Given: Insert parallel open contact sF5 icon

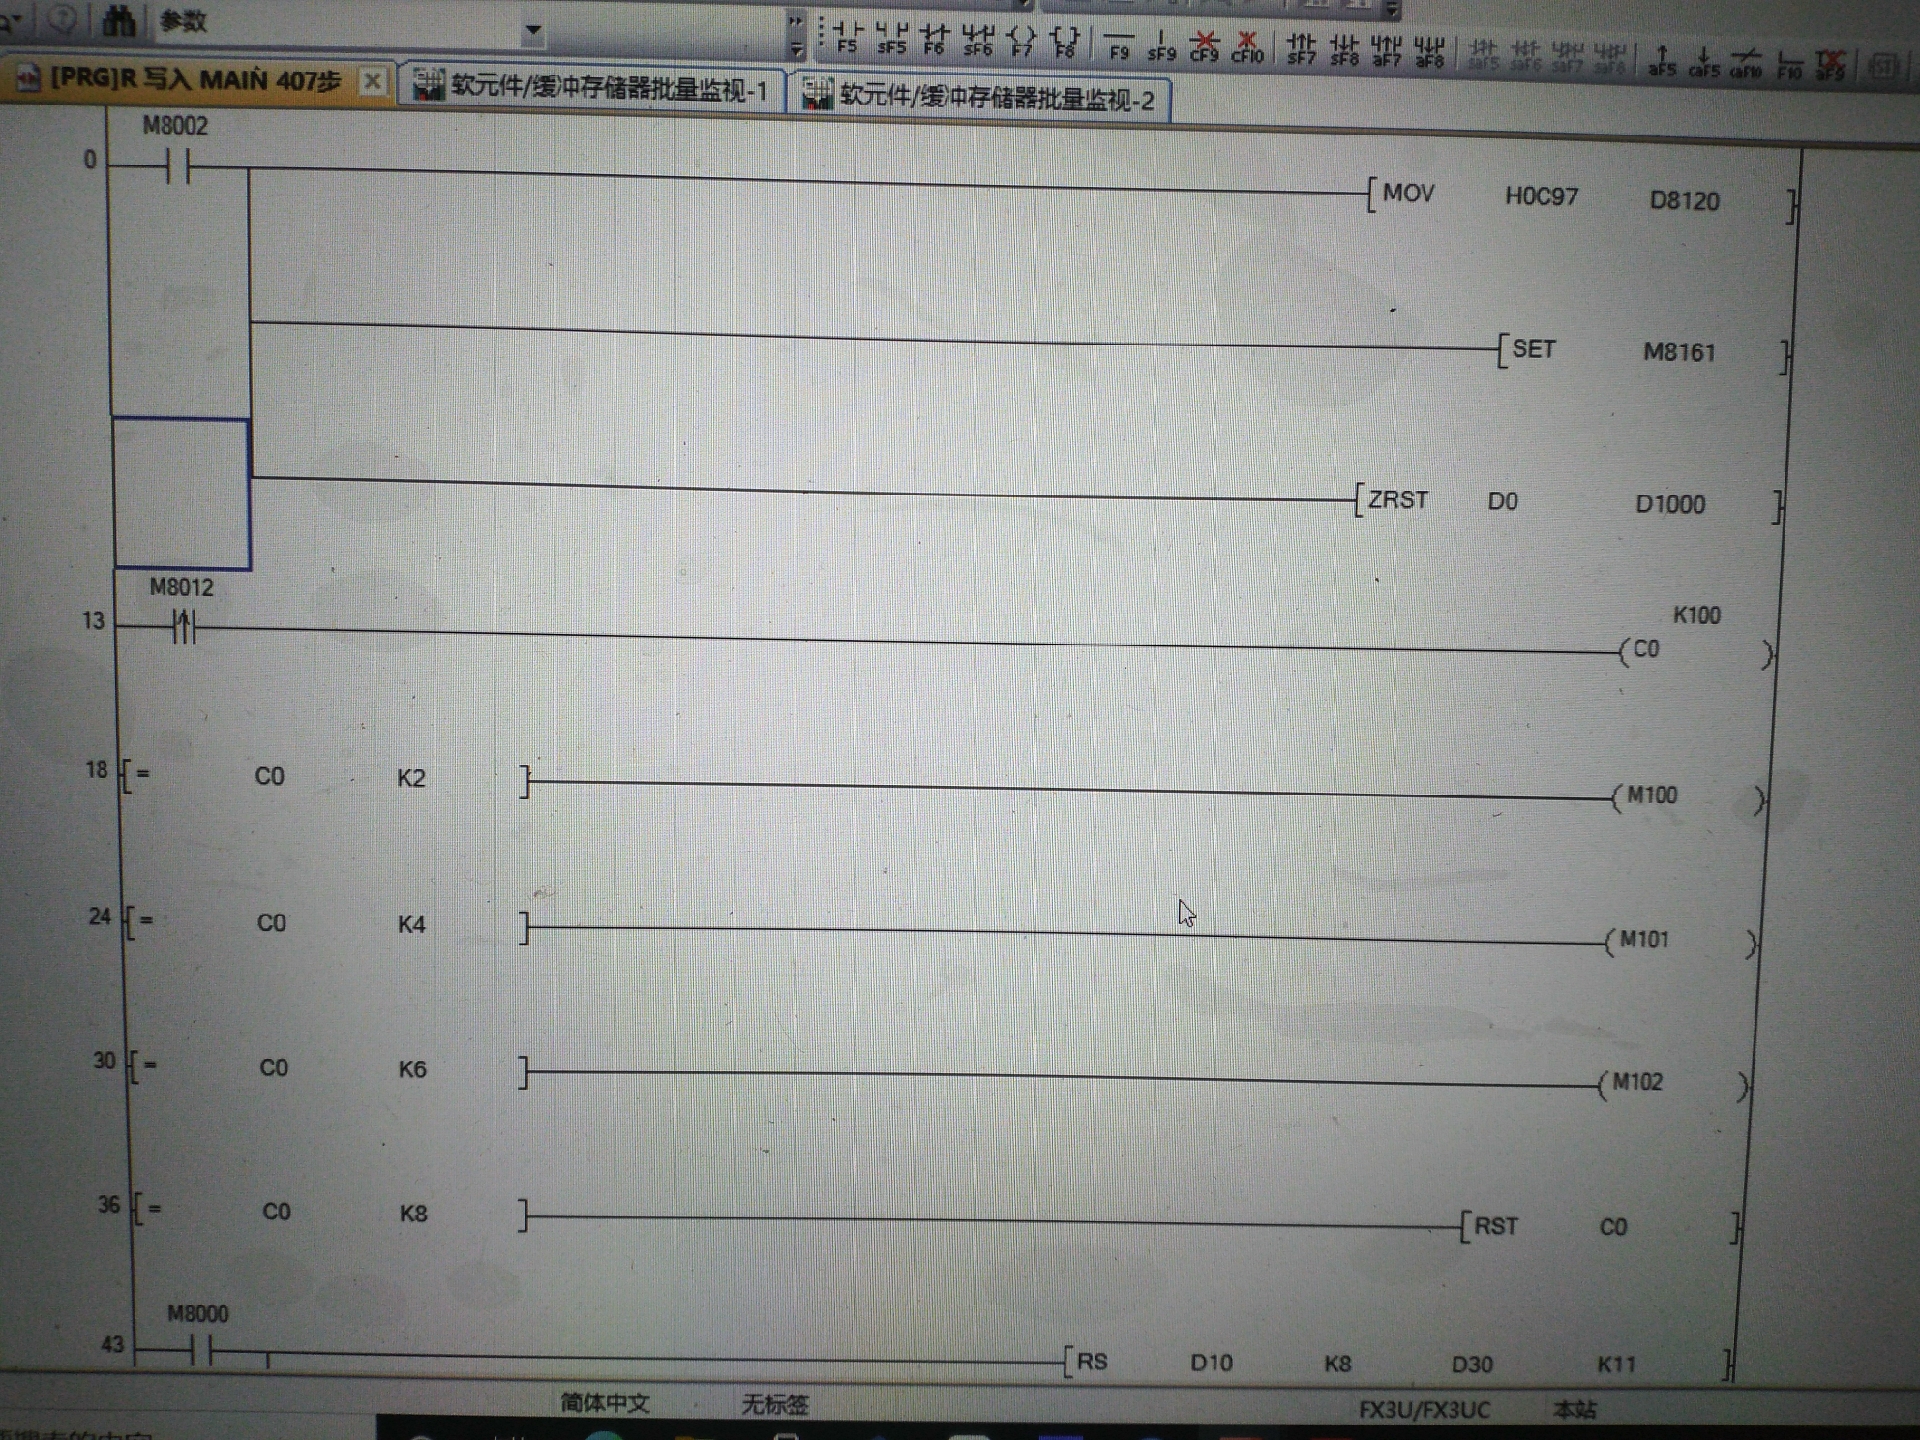Looking at the screenshot, I should 890,38.
